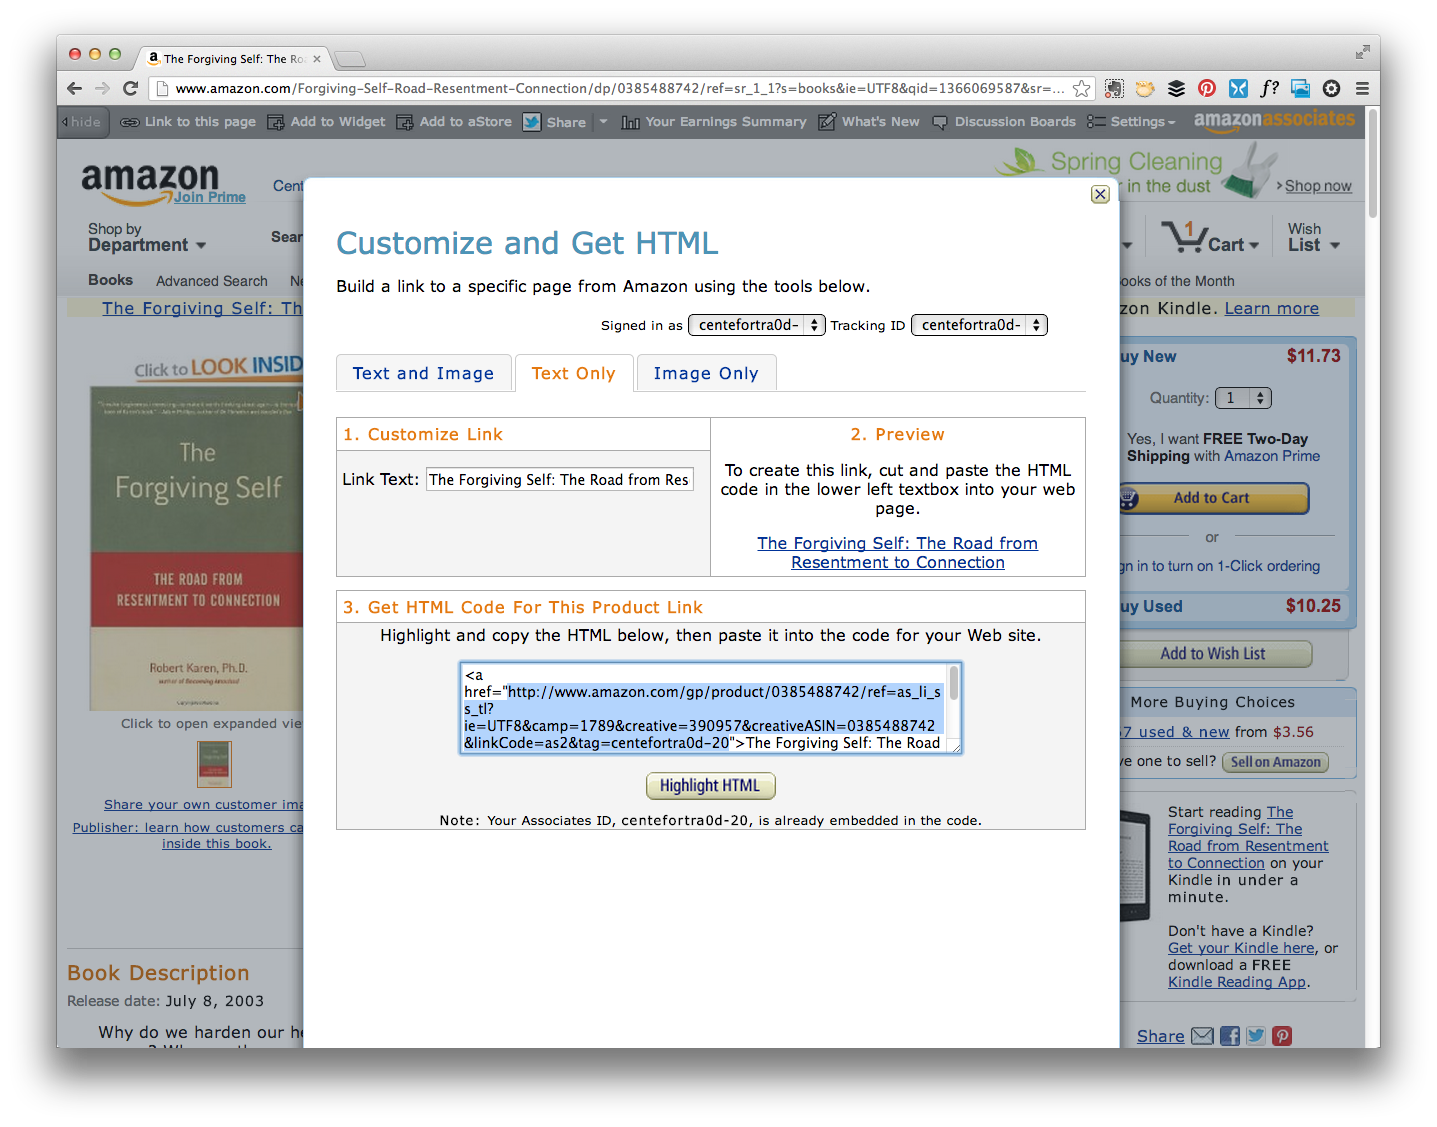The image size is (1437, 1127).
Task: Click the Discussion Boards speech bubble icon
Action: coord(939,122)
